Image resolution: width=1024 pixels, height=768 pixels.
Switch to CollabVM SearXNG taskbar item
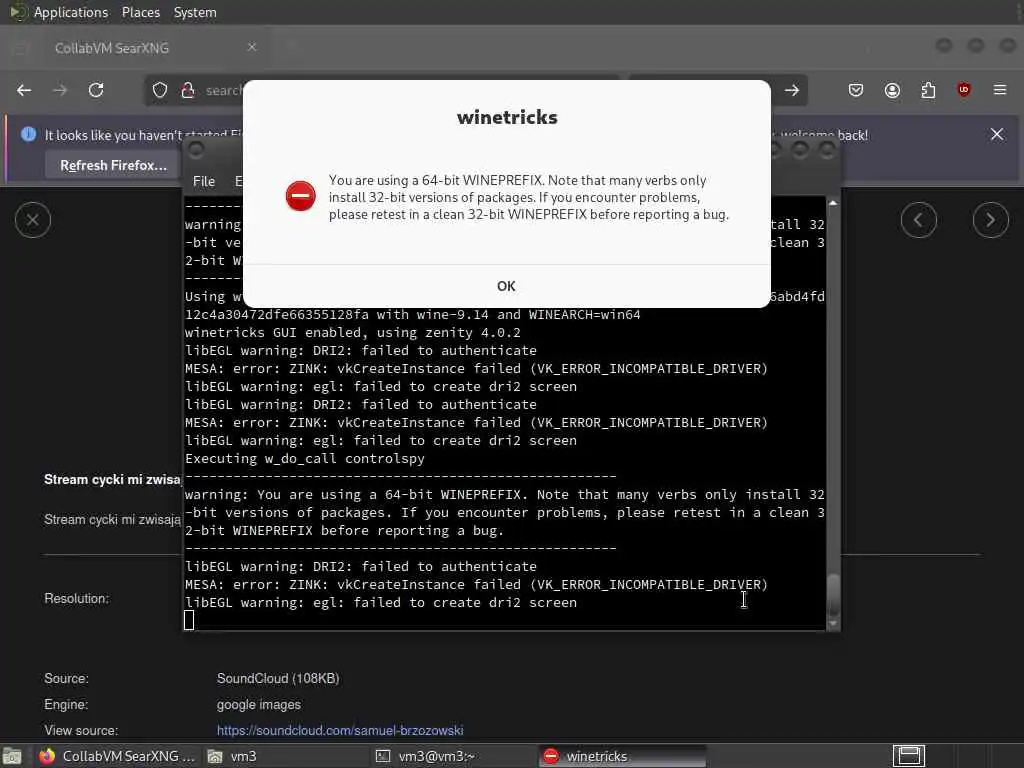[x=116, y=756]
